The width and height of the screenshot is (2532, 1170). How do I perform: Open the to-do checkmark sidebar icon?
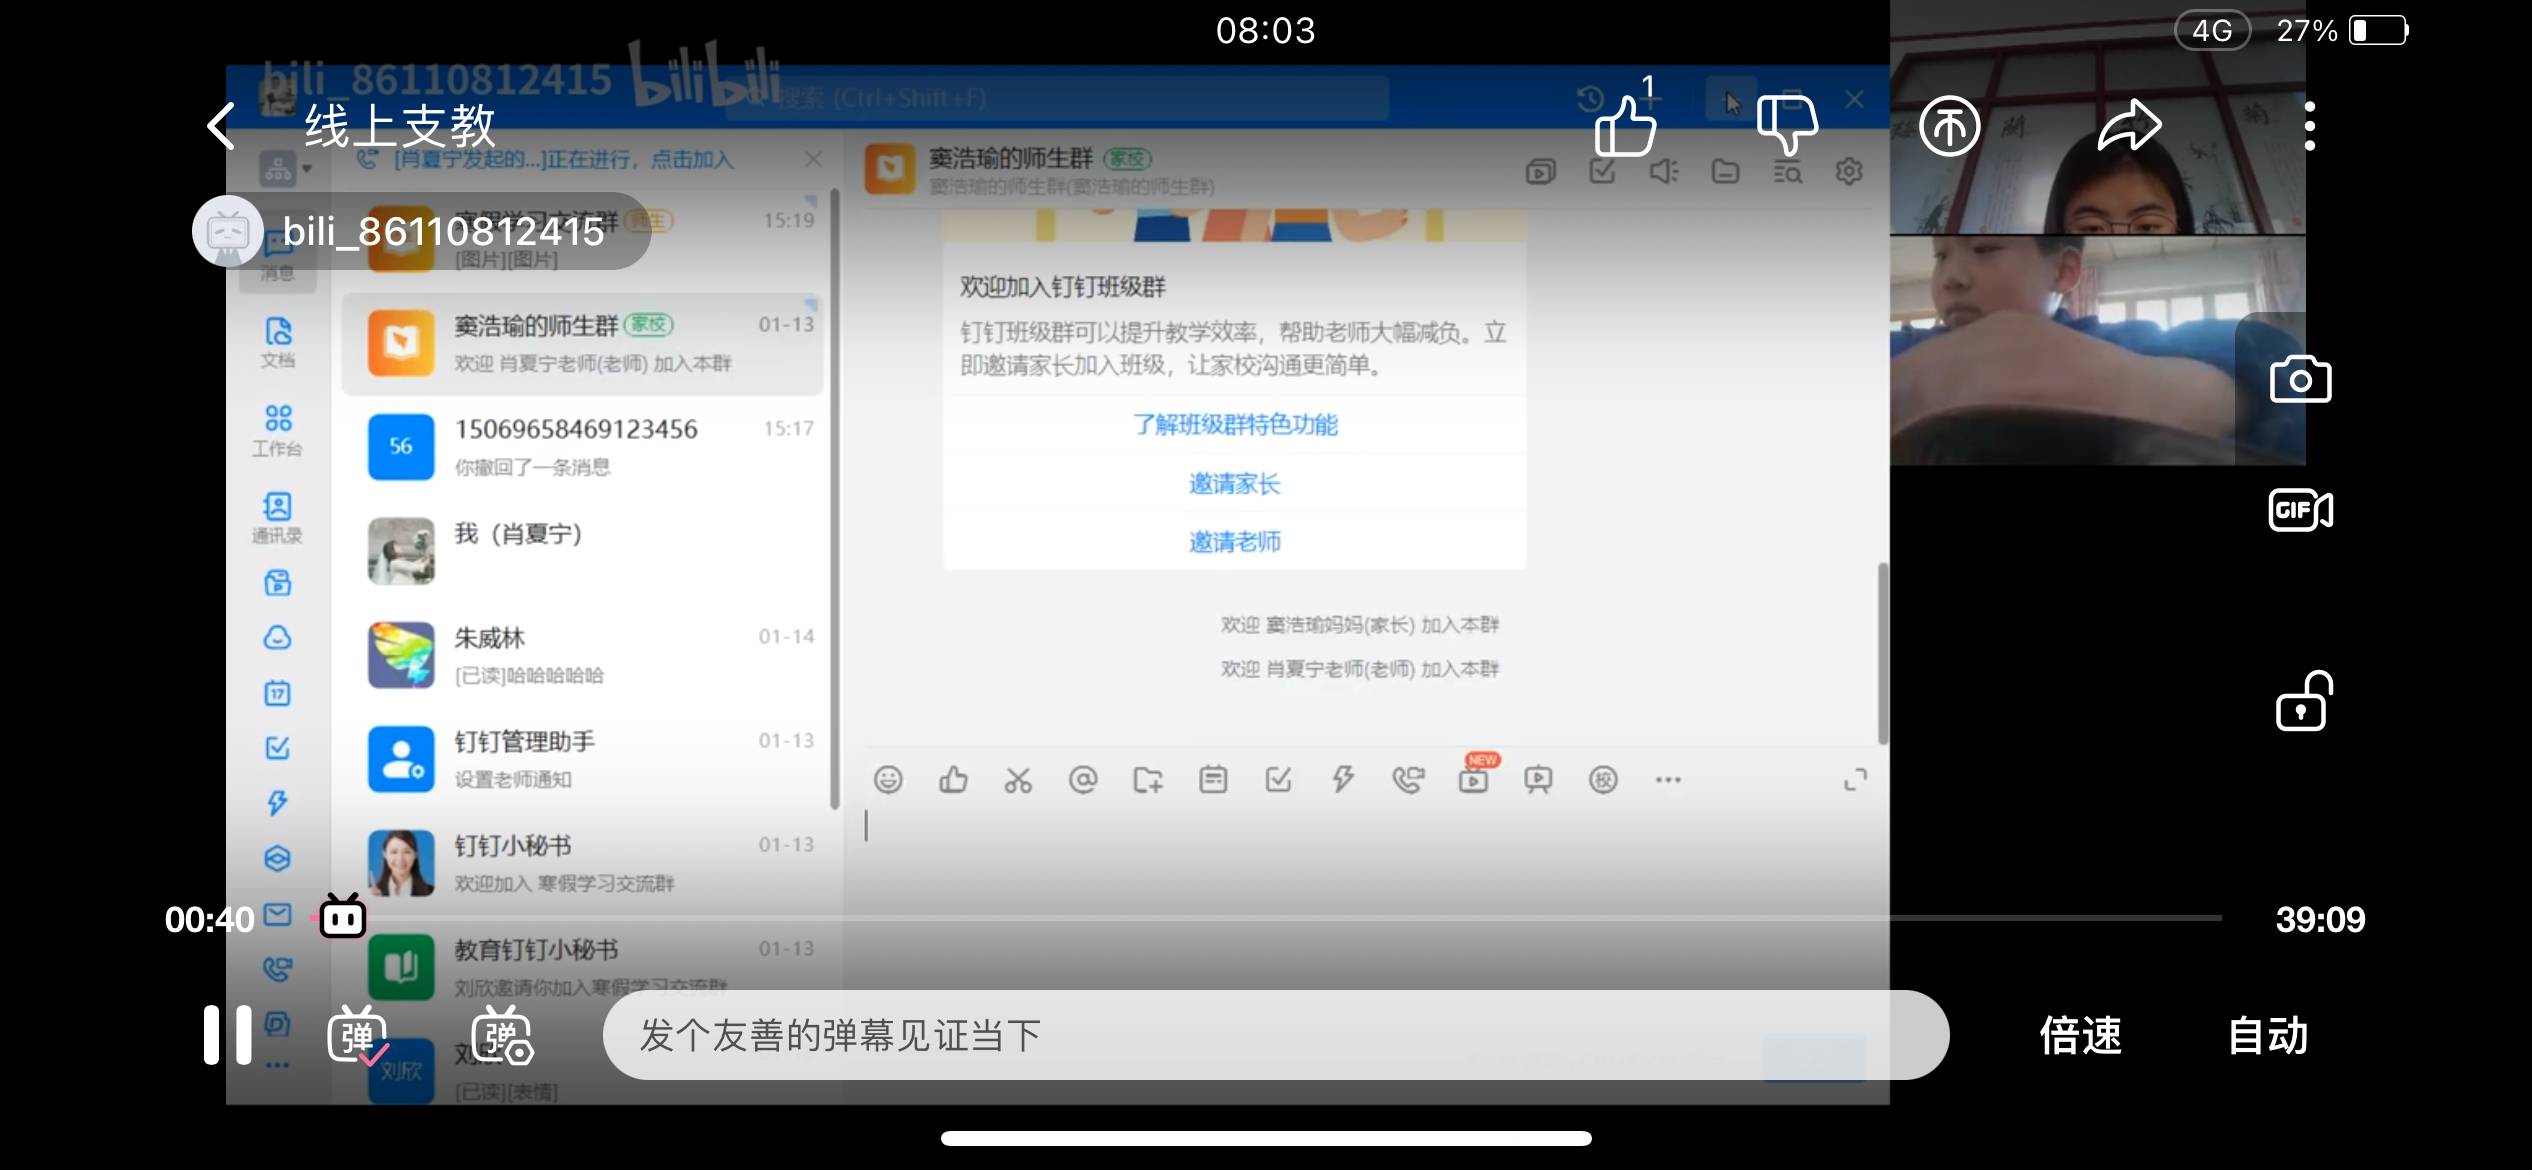pyautogui.click(x=278, y=747)
